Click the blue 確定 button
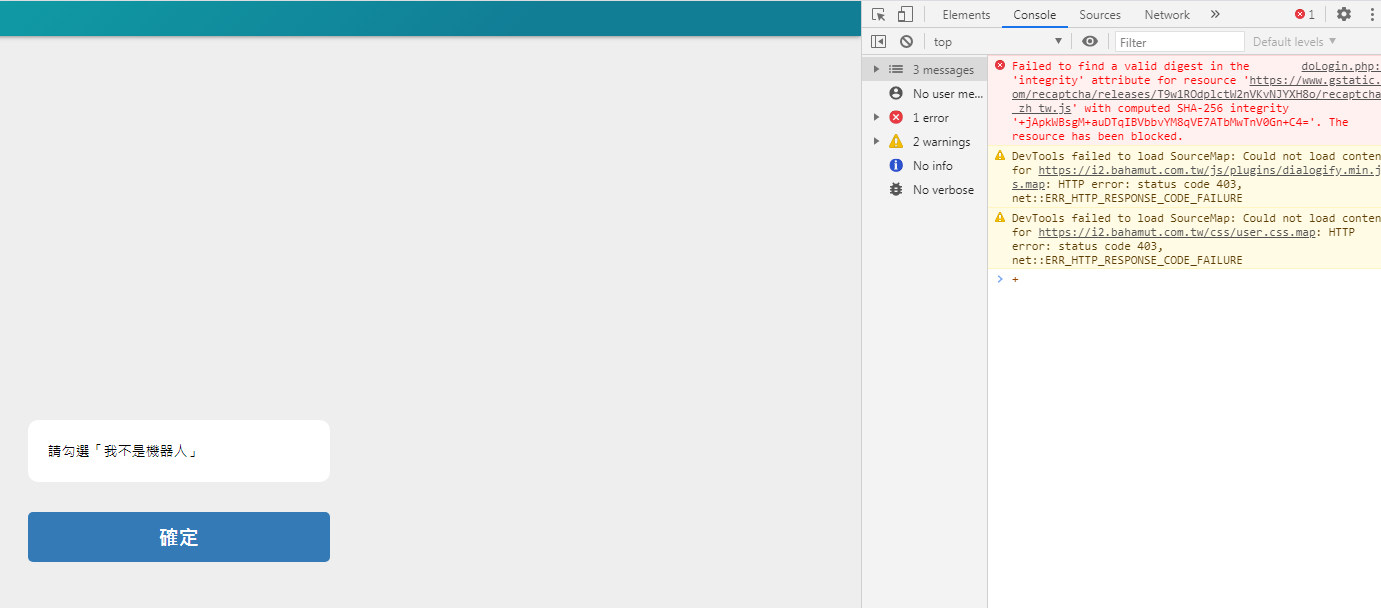 (x=179, y=537)
